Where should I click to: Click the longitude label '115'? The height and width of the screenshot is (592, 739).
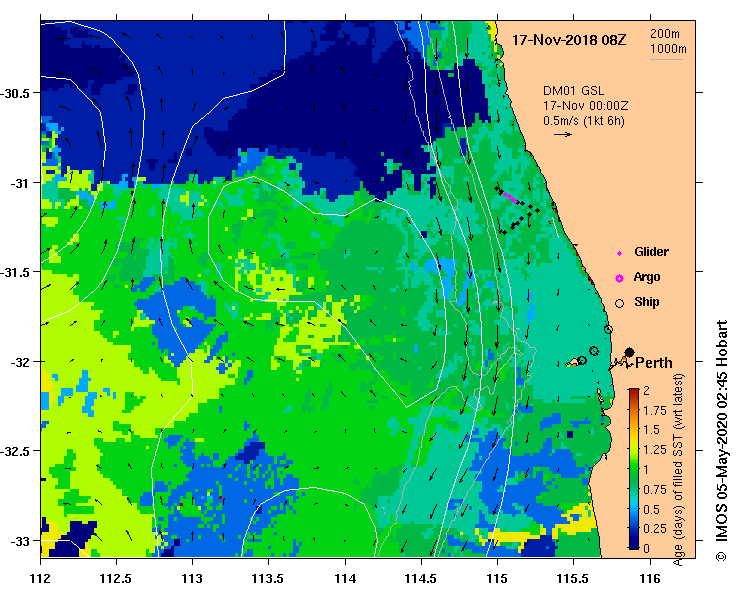click(497, 578)
